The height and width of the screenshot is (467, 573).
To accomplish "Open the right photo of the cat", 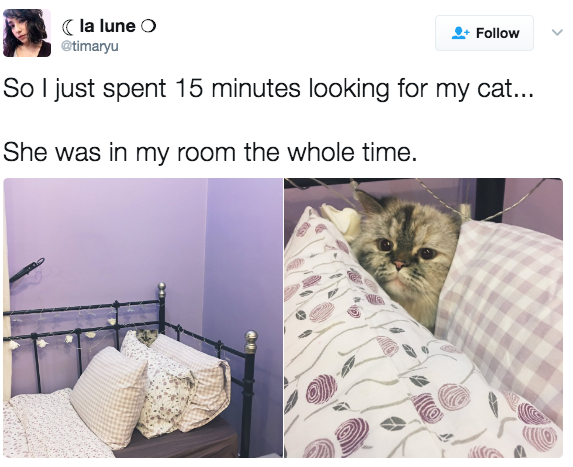I will click(424, 318).
